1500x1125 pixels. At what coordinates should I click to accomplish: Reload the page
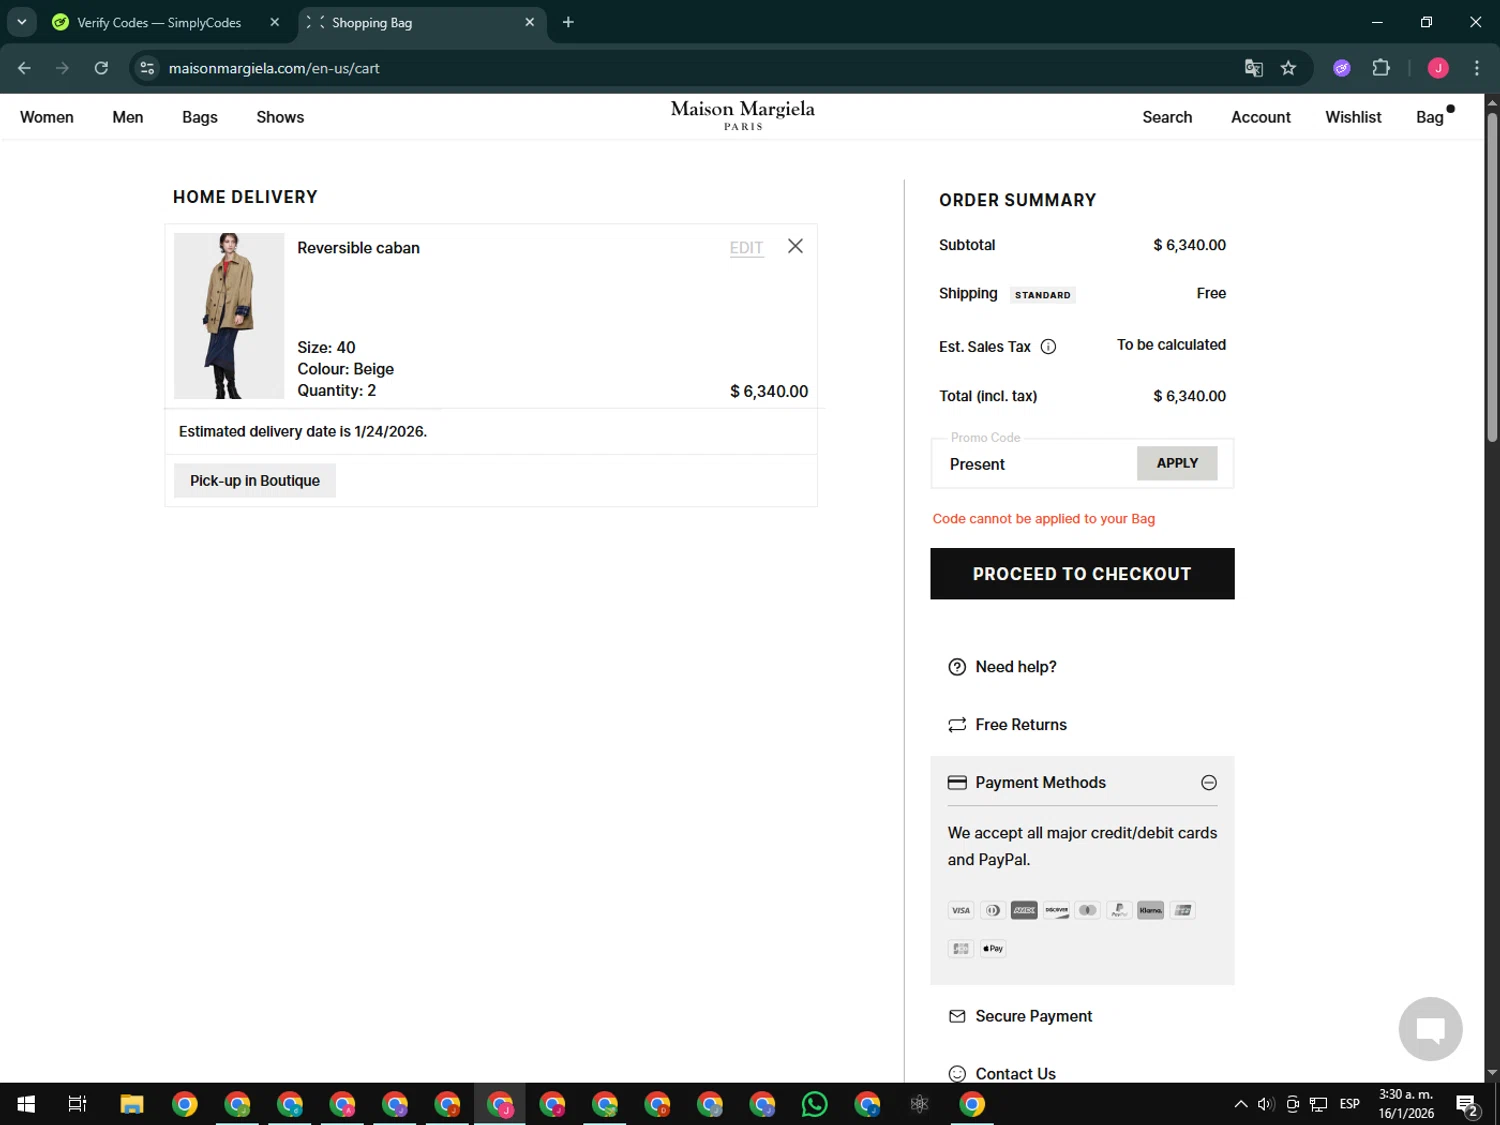coord(101,68)
